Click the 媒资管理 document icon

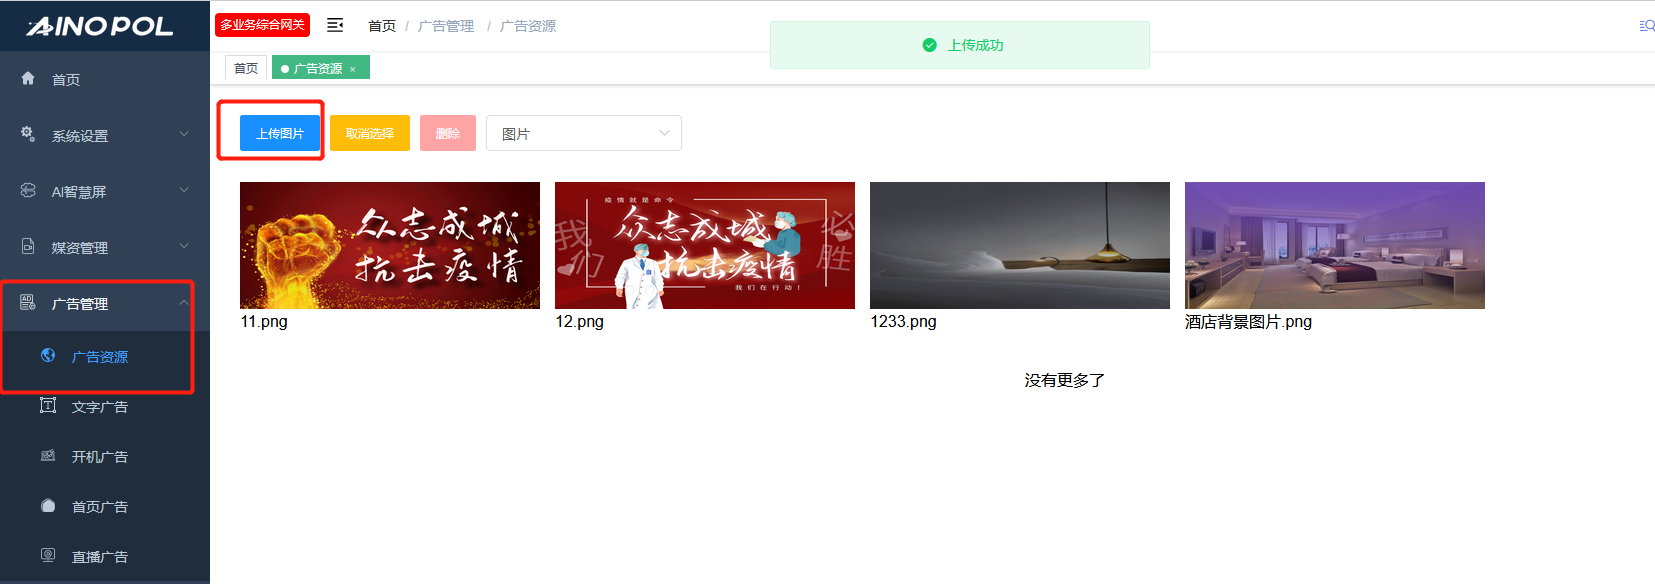pyautogui.click(x=28, y=246)
